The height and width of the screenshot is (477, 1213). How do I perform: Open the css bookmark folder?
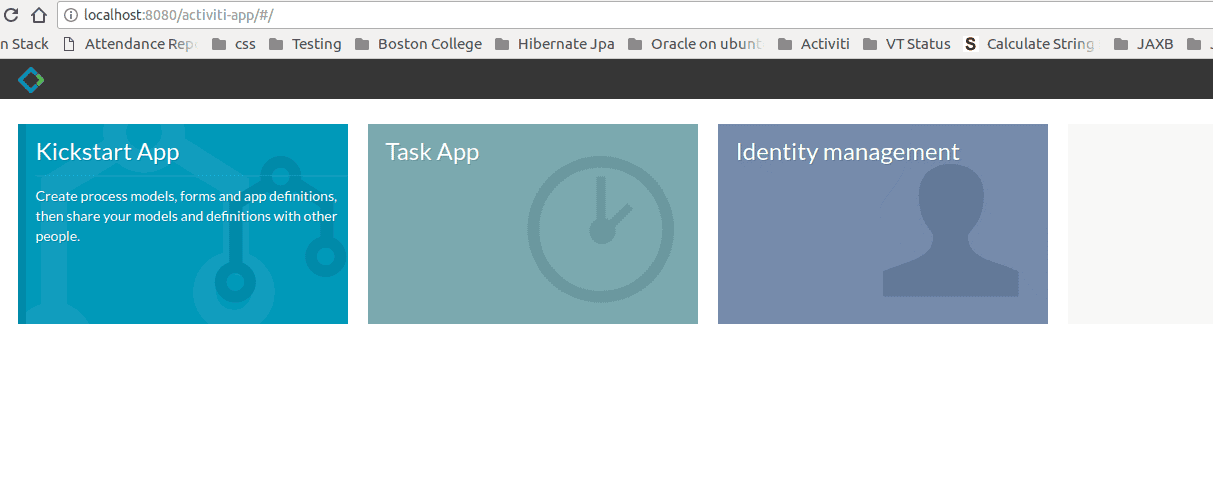pos(234,44)
